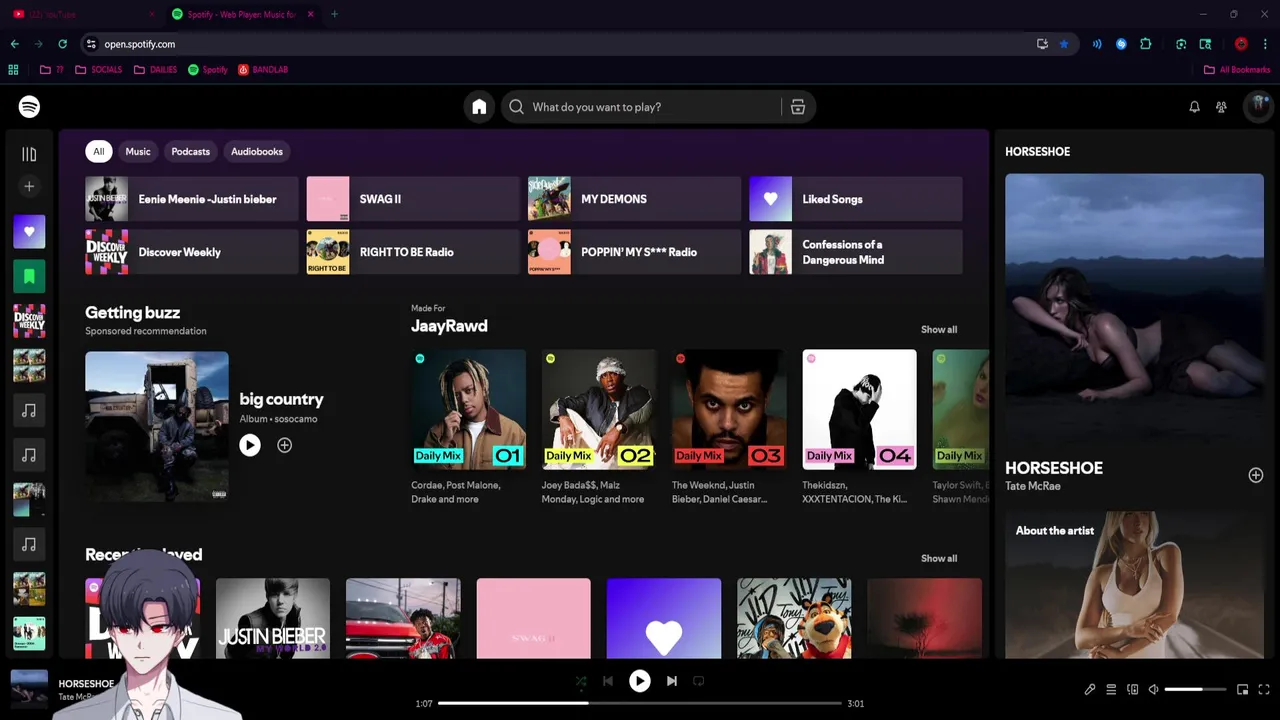Open the Shazam extension icon
Viewport: 1280px width, 720px height.
[1121, 44]
